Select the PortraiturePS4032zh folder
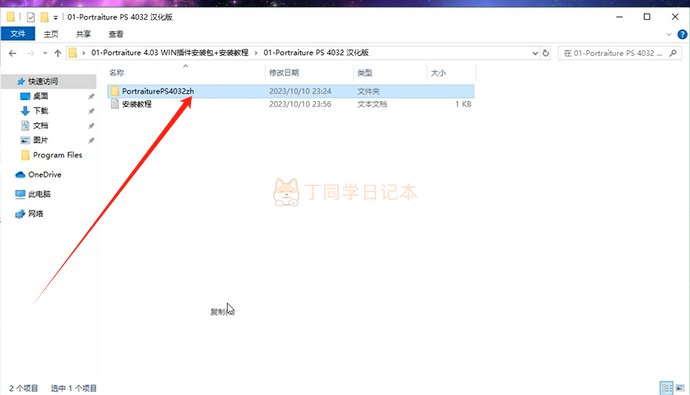The width and height of the screenshot is (690, 395). pyautogui.click(x=290, y=91)
